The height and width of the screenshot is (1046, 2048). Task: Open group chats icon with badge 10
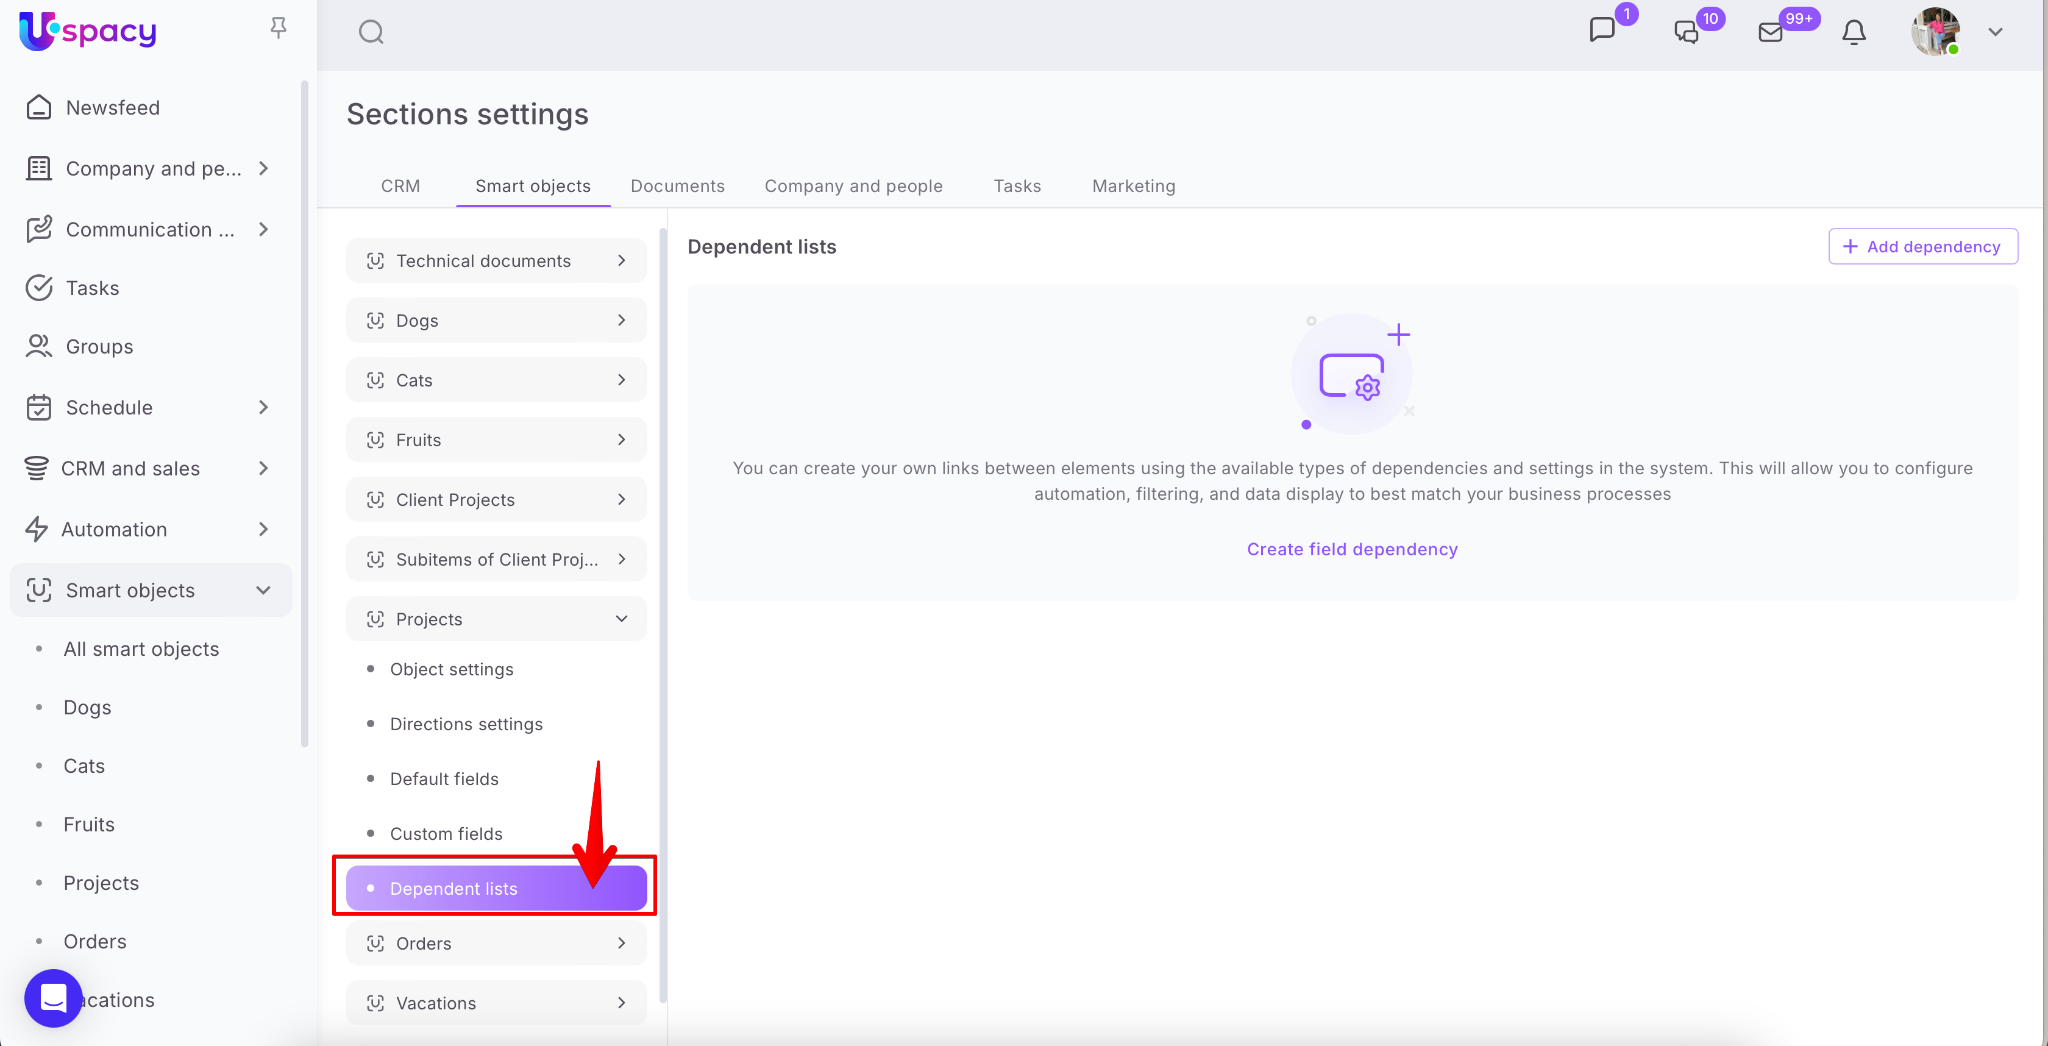(1687, 32)
